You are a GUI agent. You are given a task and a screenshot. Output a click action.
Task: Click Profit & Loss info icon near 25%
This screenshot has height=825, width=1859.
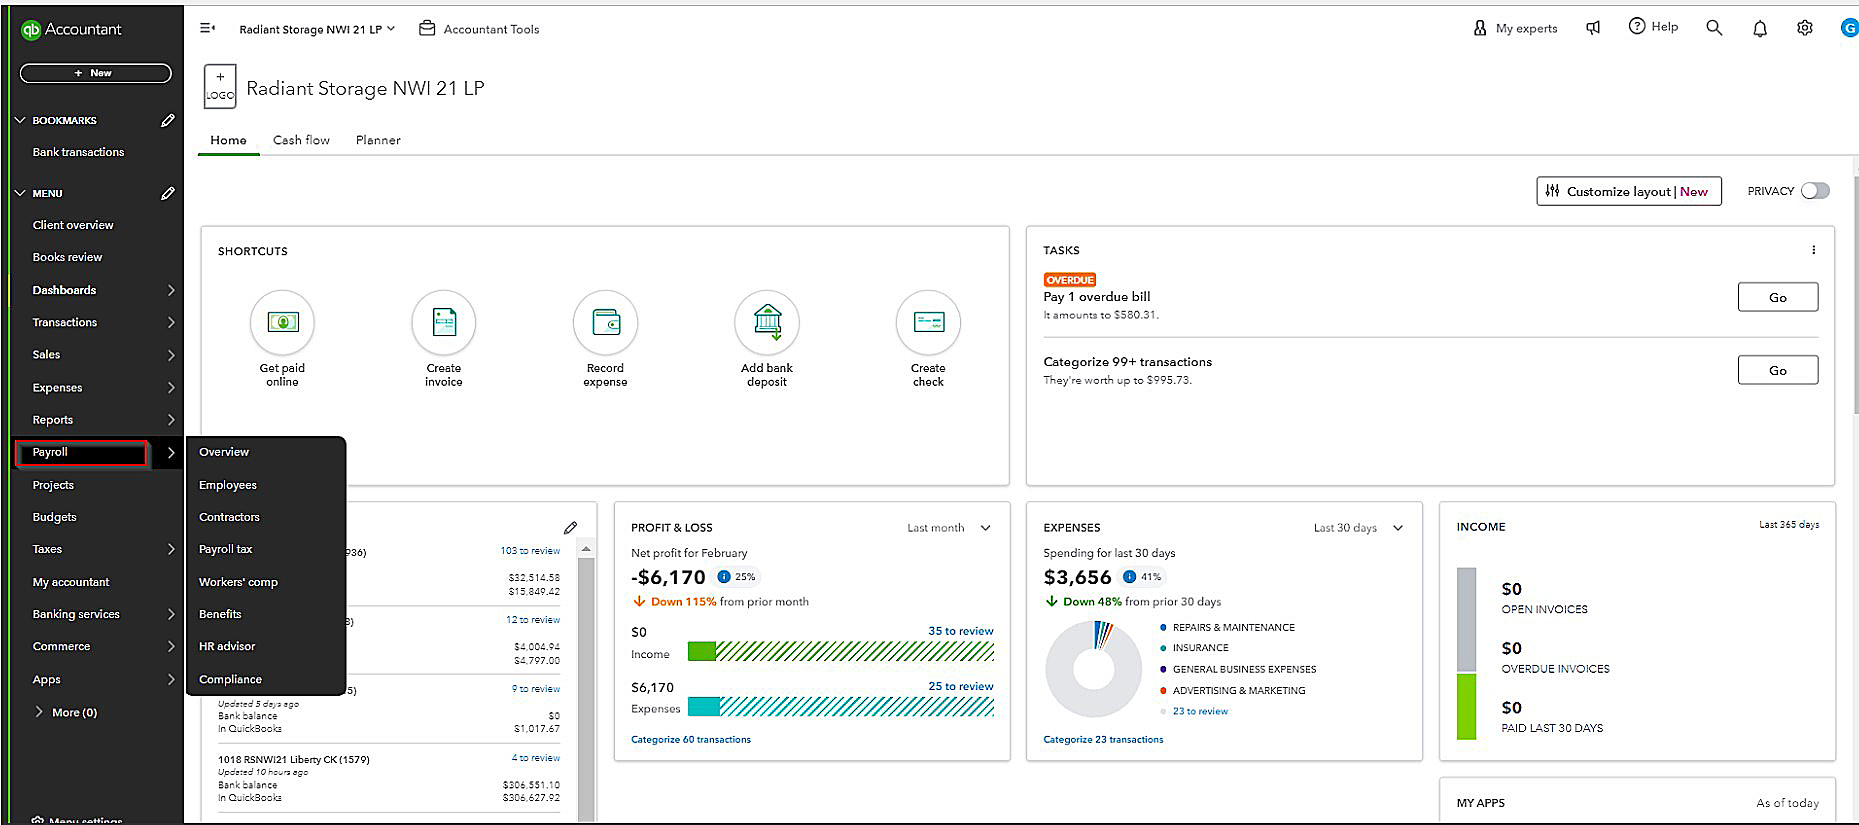(x=724, y=577)
